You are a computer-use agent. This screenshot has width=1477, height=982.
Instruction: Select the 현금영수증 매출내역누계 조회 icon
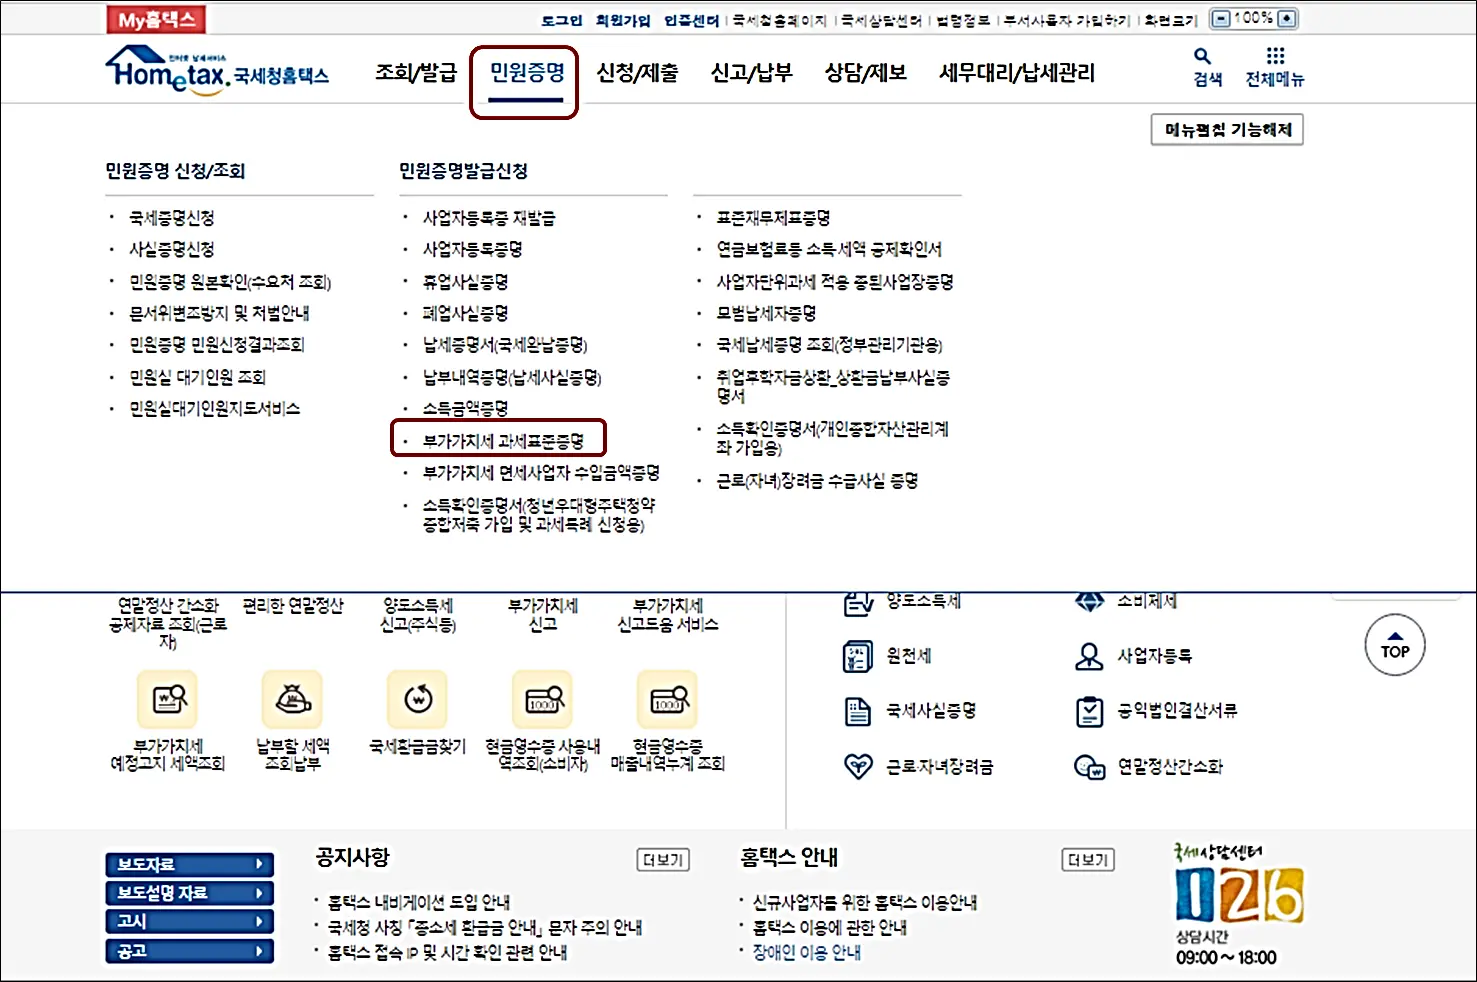pyautogui.click(x=667, y=700)
